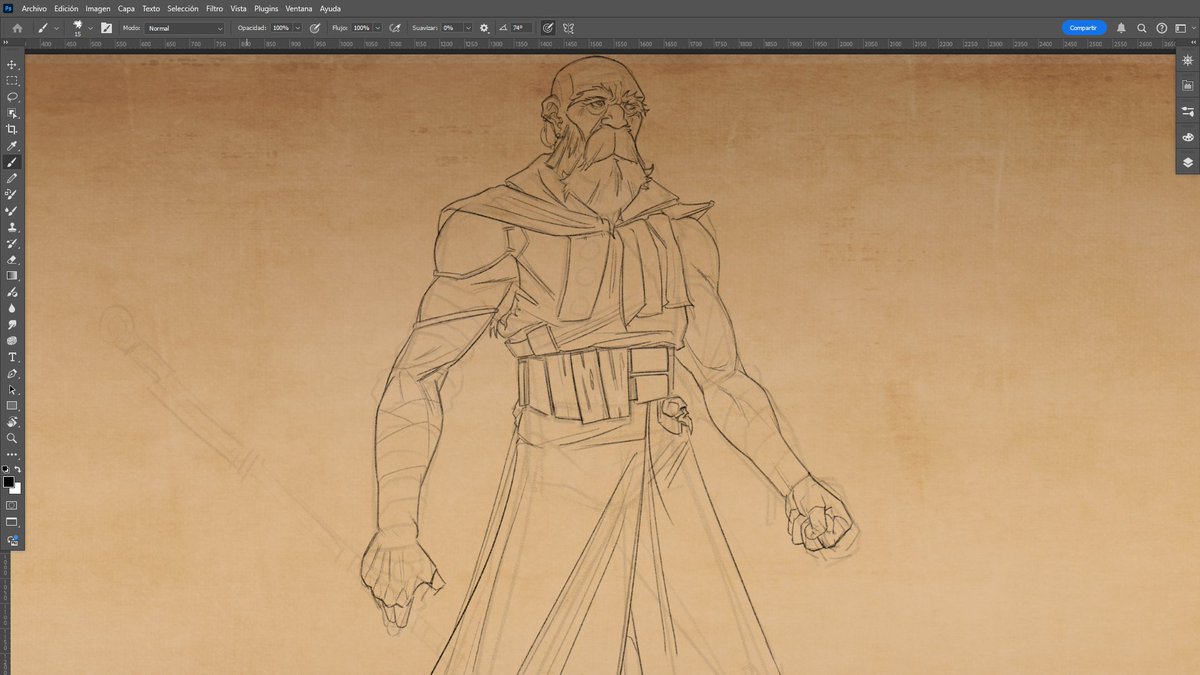Open the Modo Normal blend dropdown
The height and width of the screenshot is (675, 1200).
coord(185,28)
